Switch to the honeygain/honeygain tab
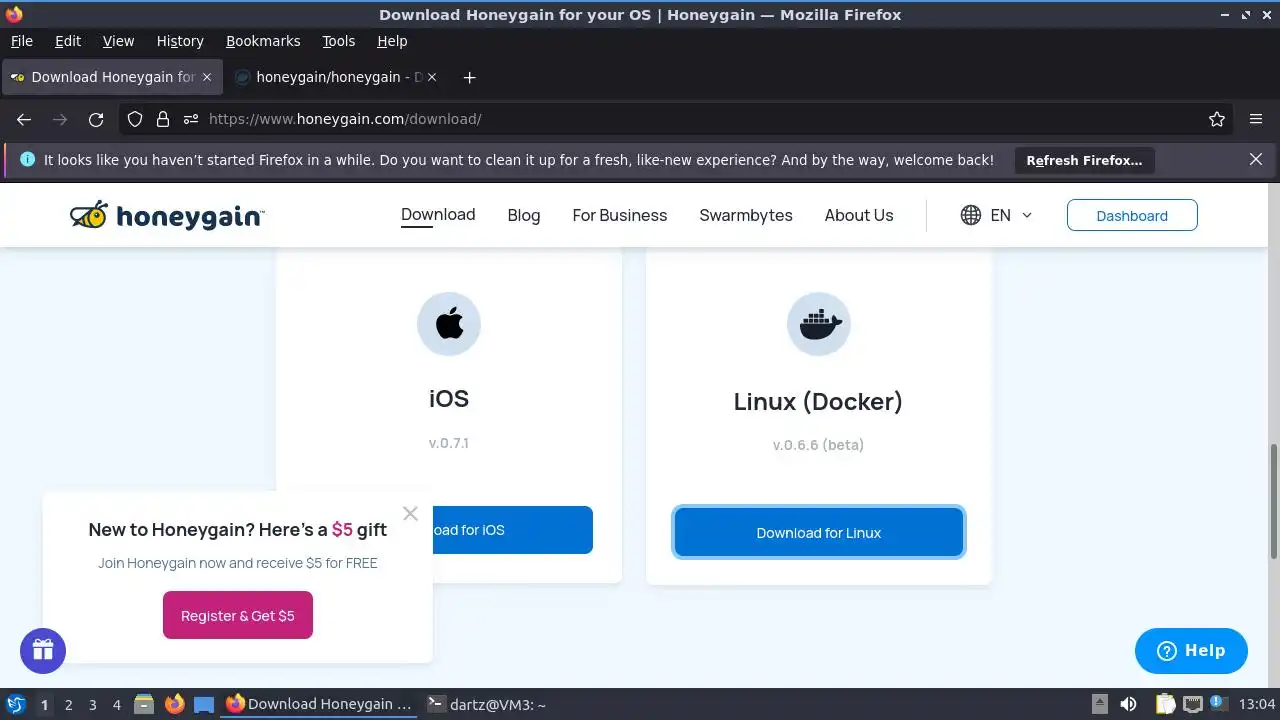This screenshot has height=720, width=1280. click(x=336, y=77)
